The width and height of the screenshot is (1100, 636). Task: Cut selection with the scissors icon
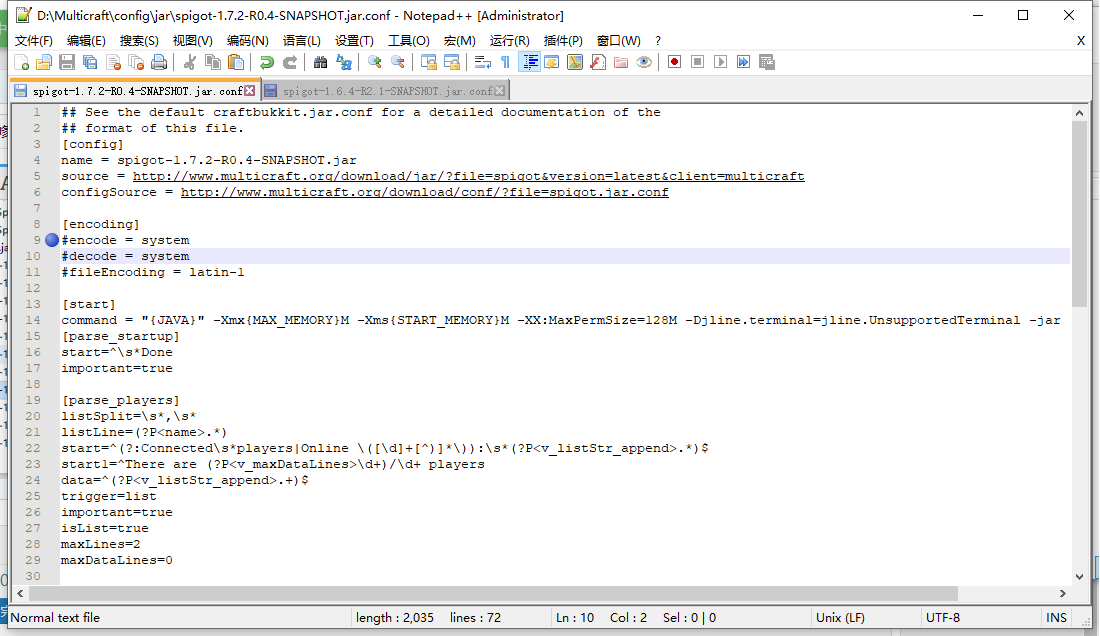[x=189, y=62]
